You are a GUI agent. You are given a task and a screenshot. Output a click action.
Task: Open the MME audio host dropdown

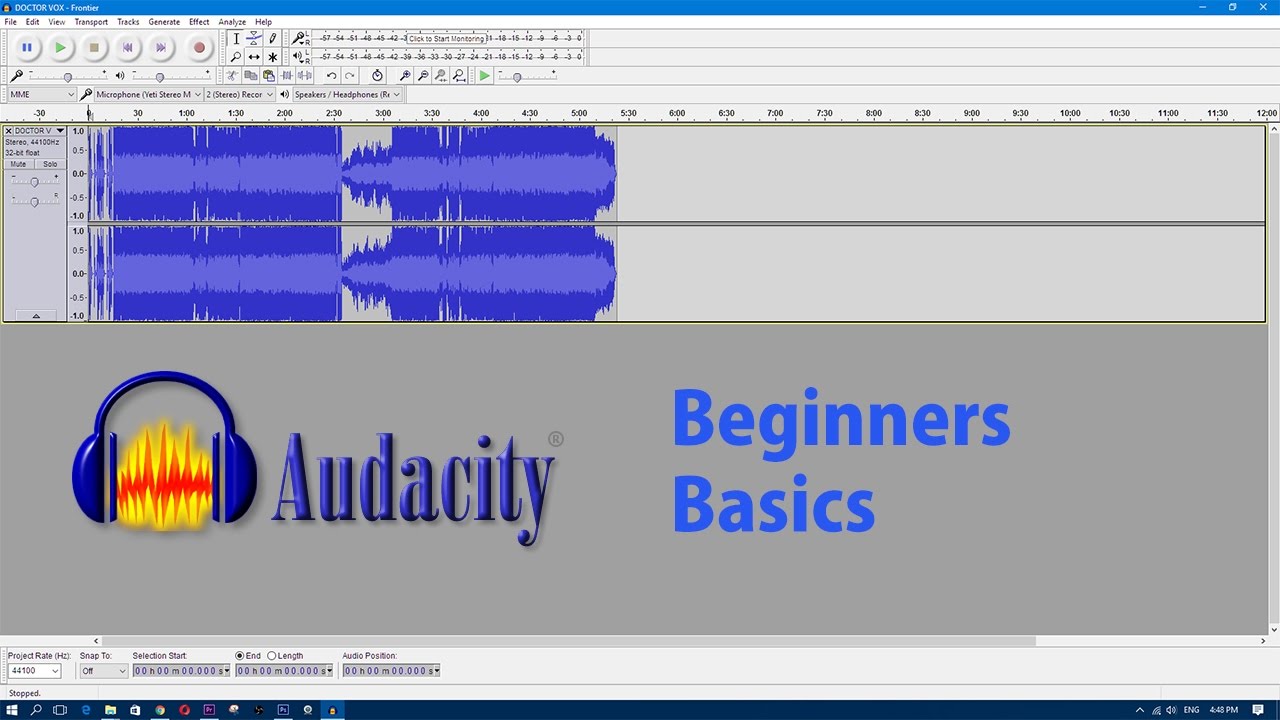click(41, 94)
